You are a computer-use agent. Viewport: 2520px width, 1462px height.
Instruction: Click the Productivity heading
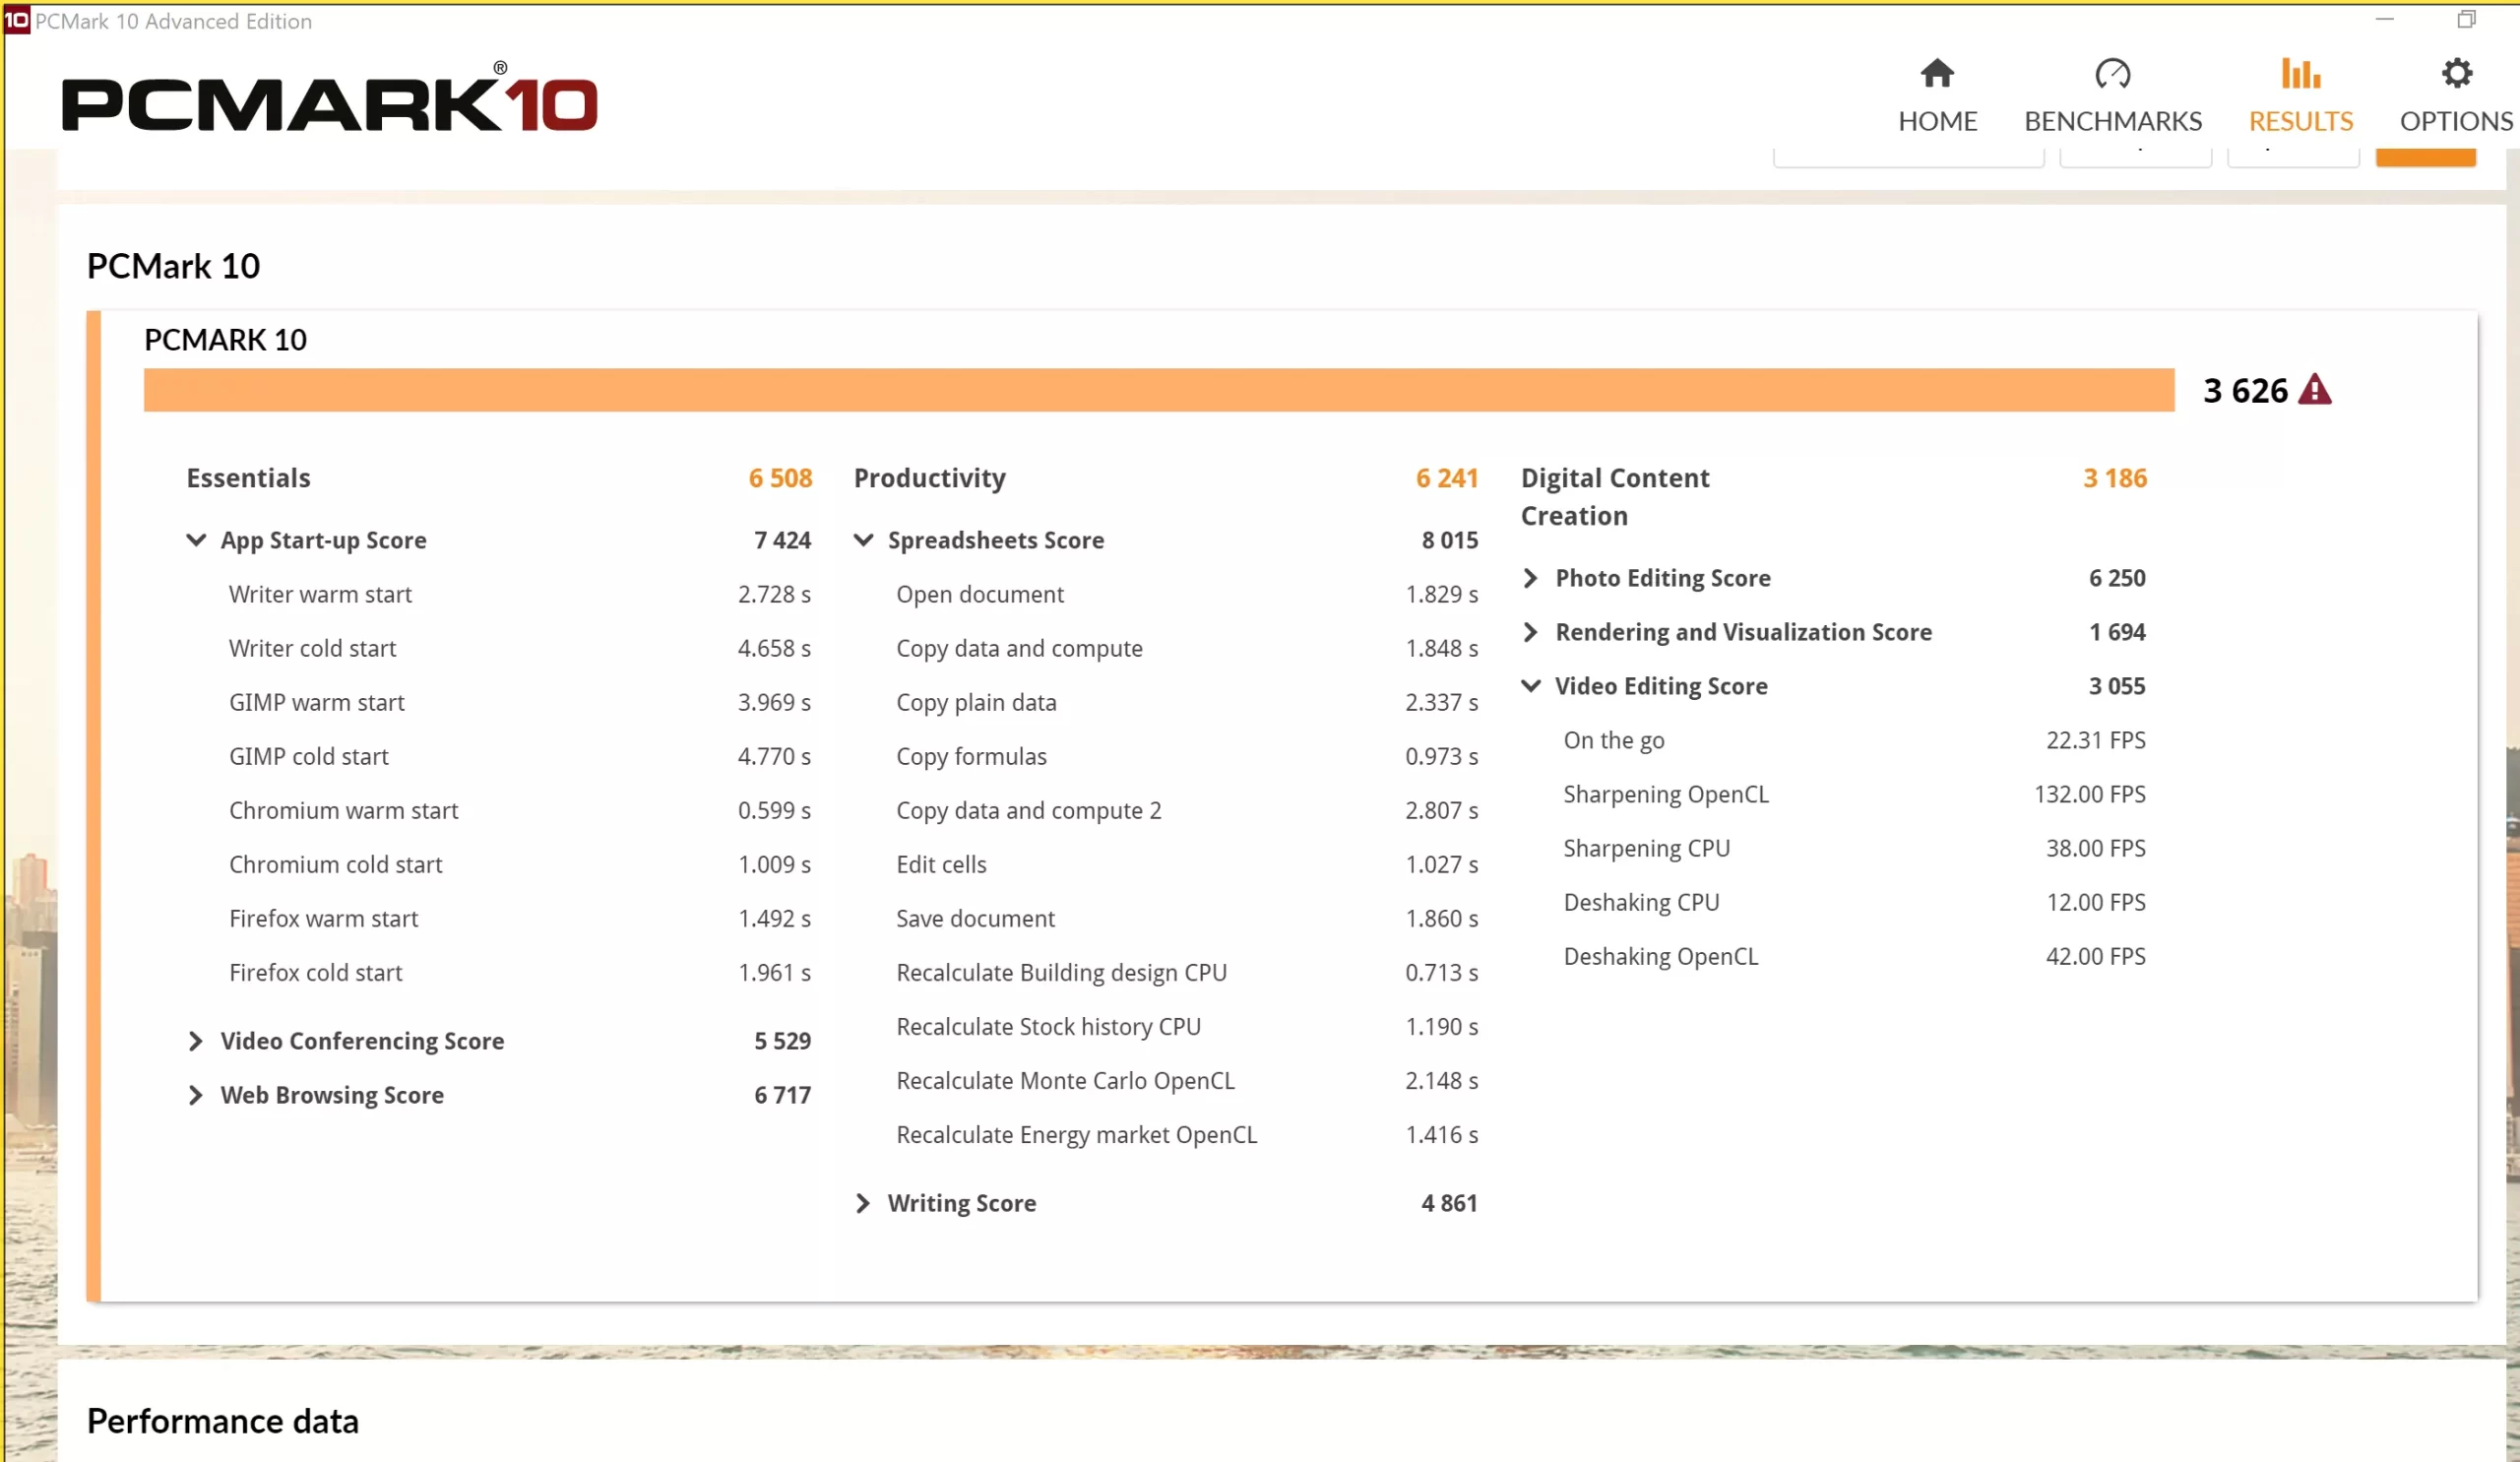(x=929, y=478)
